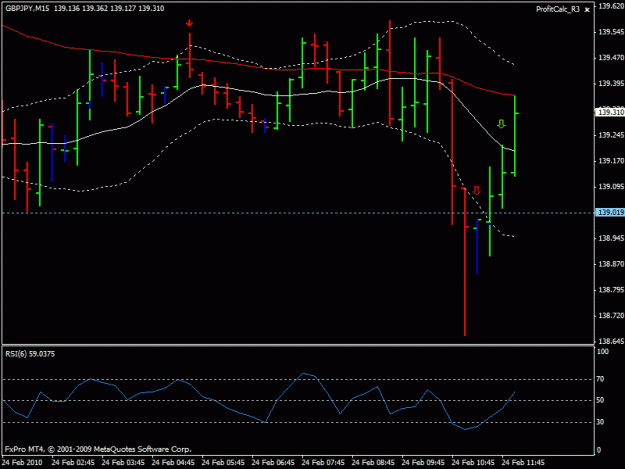The width and height of the screenshot is (625, 469).
Task: Click the 24 Feb 2010 date label
Action: coord(22,463)
